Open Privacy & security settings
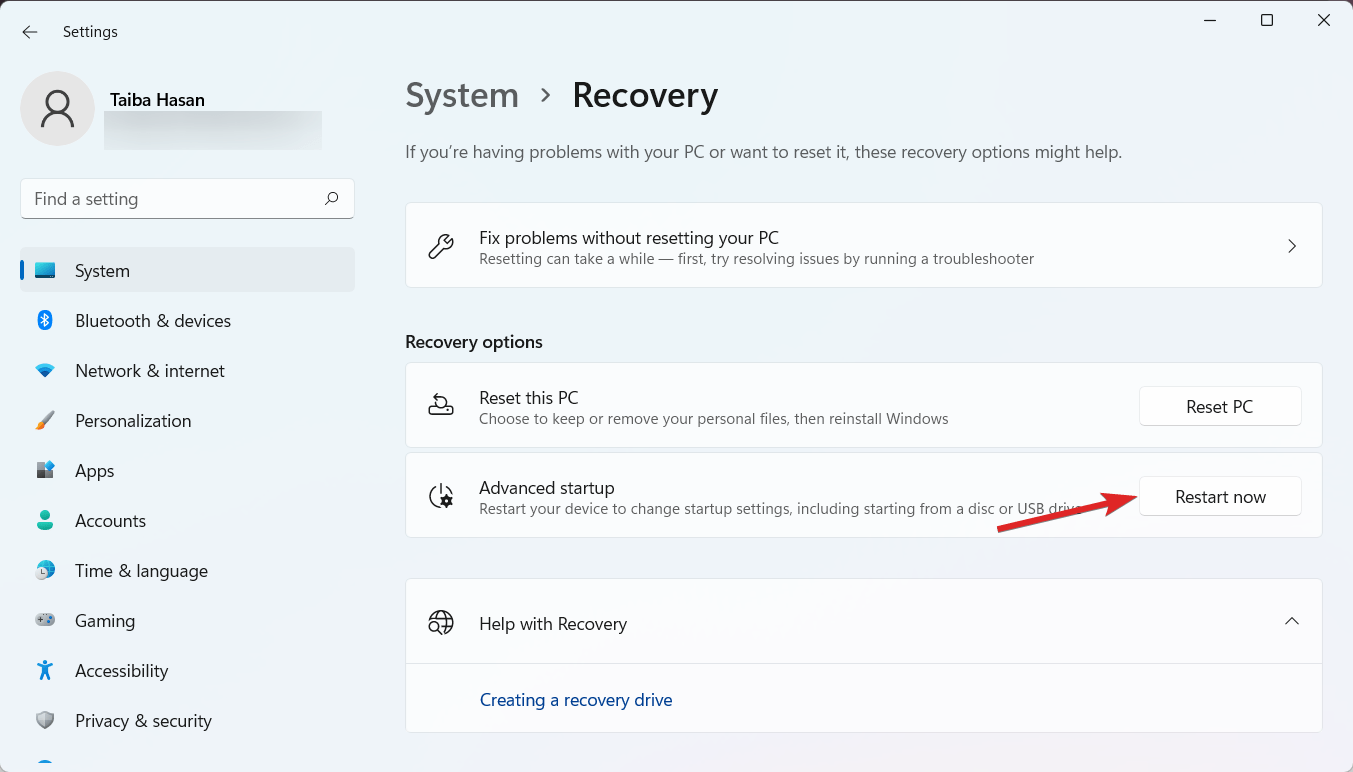This screenshot has width=1353, height=772. click(x=187, y=720)
